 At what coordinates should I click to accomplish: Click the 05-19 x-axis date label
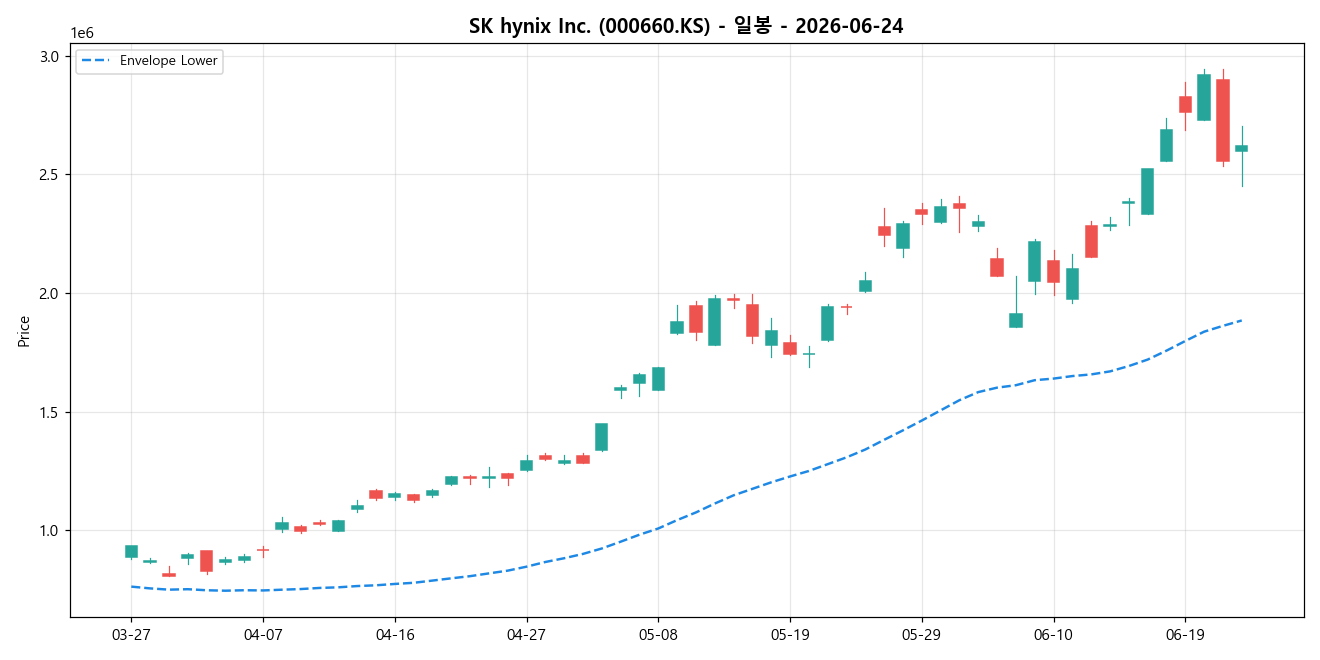[x=790, y=634]
